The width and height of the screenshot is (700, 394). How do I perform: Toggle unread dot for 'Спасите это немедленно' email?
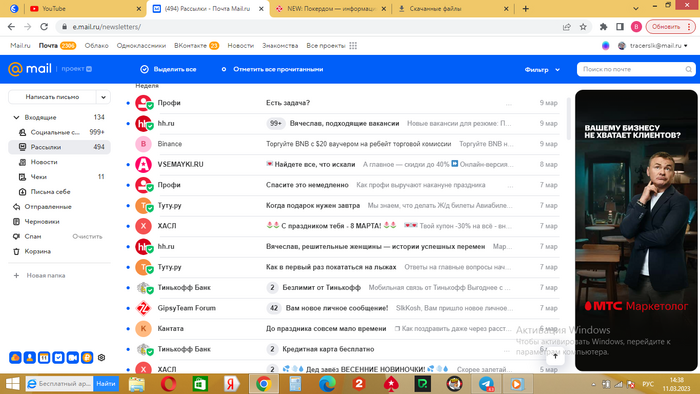(x=128, y=185)
